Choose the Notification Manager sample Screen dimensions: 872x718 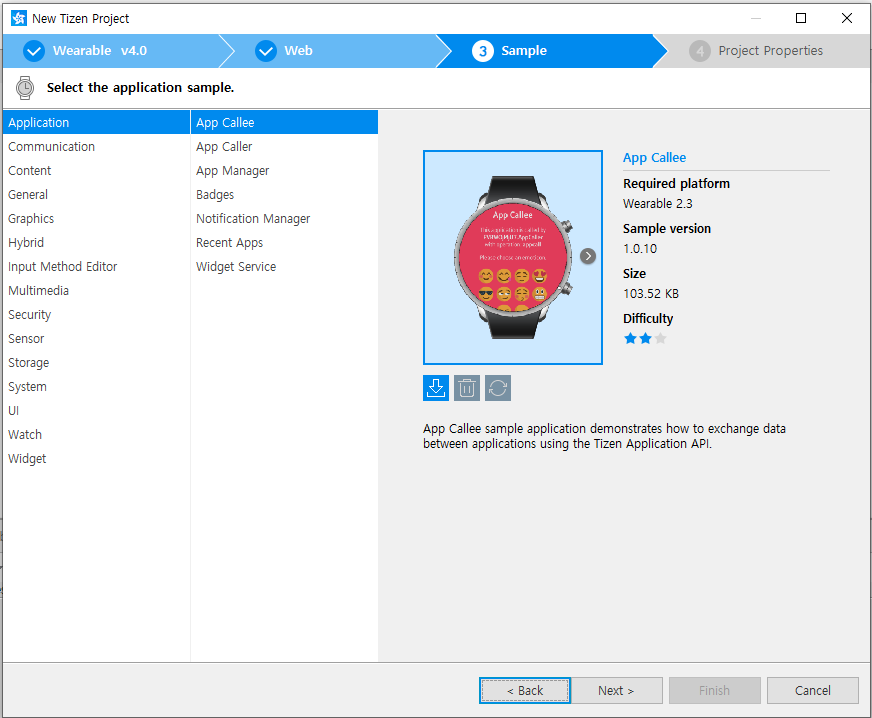[x=284, y=219]
